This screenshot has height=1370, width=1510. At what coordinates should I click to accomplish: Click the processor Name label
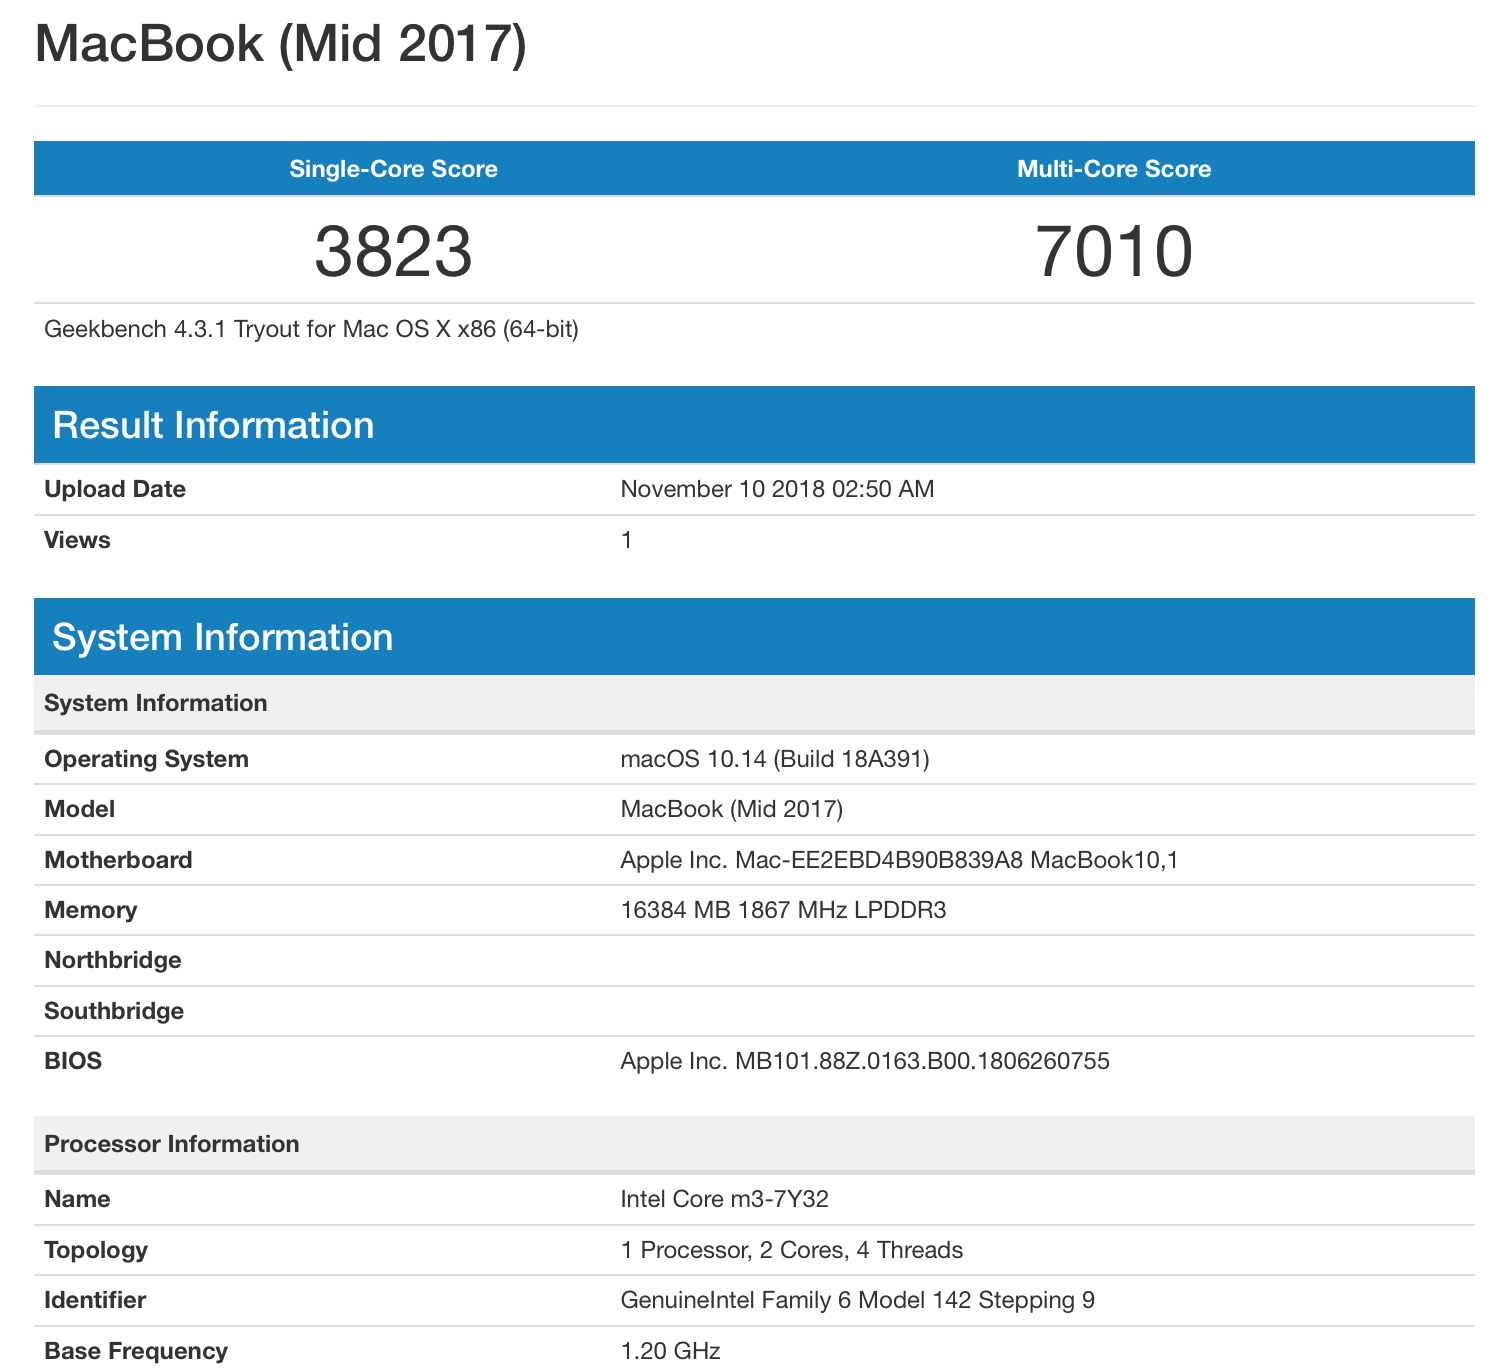tap(77, 1199)
